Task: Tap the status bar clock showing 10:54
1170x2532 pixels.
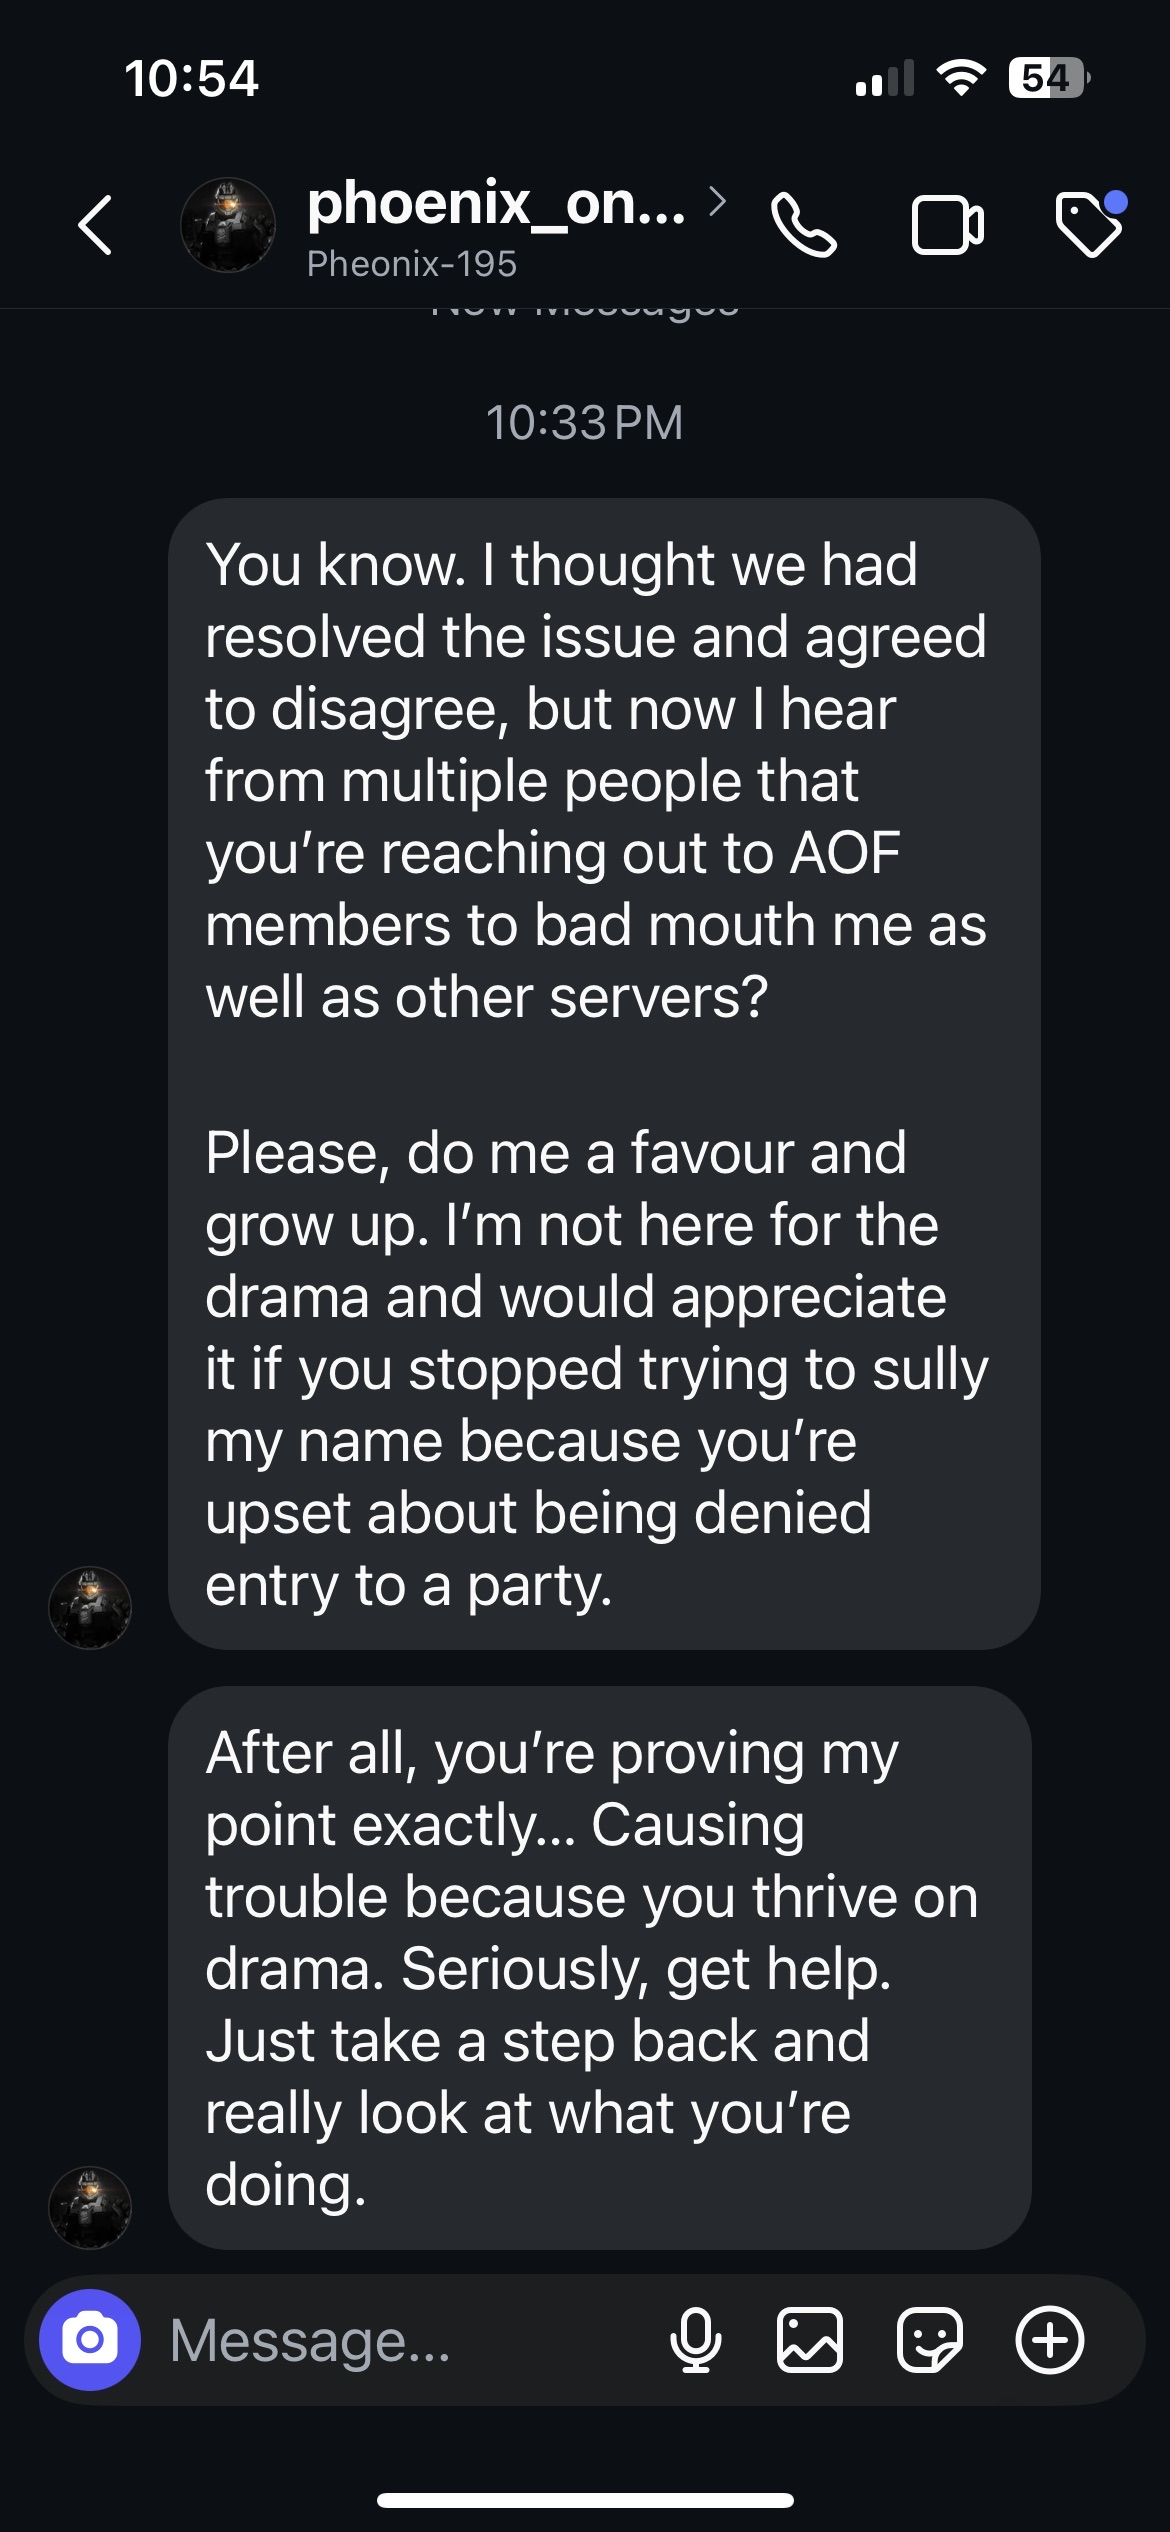Action: click(192, 78)
